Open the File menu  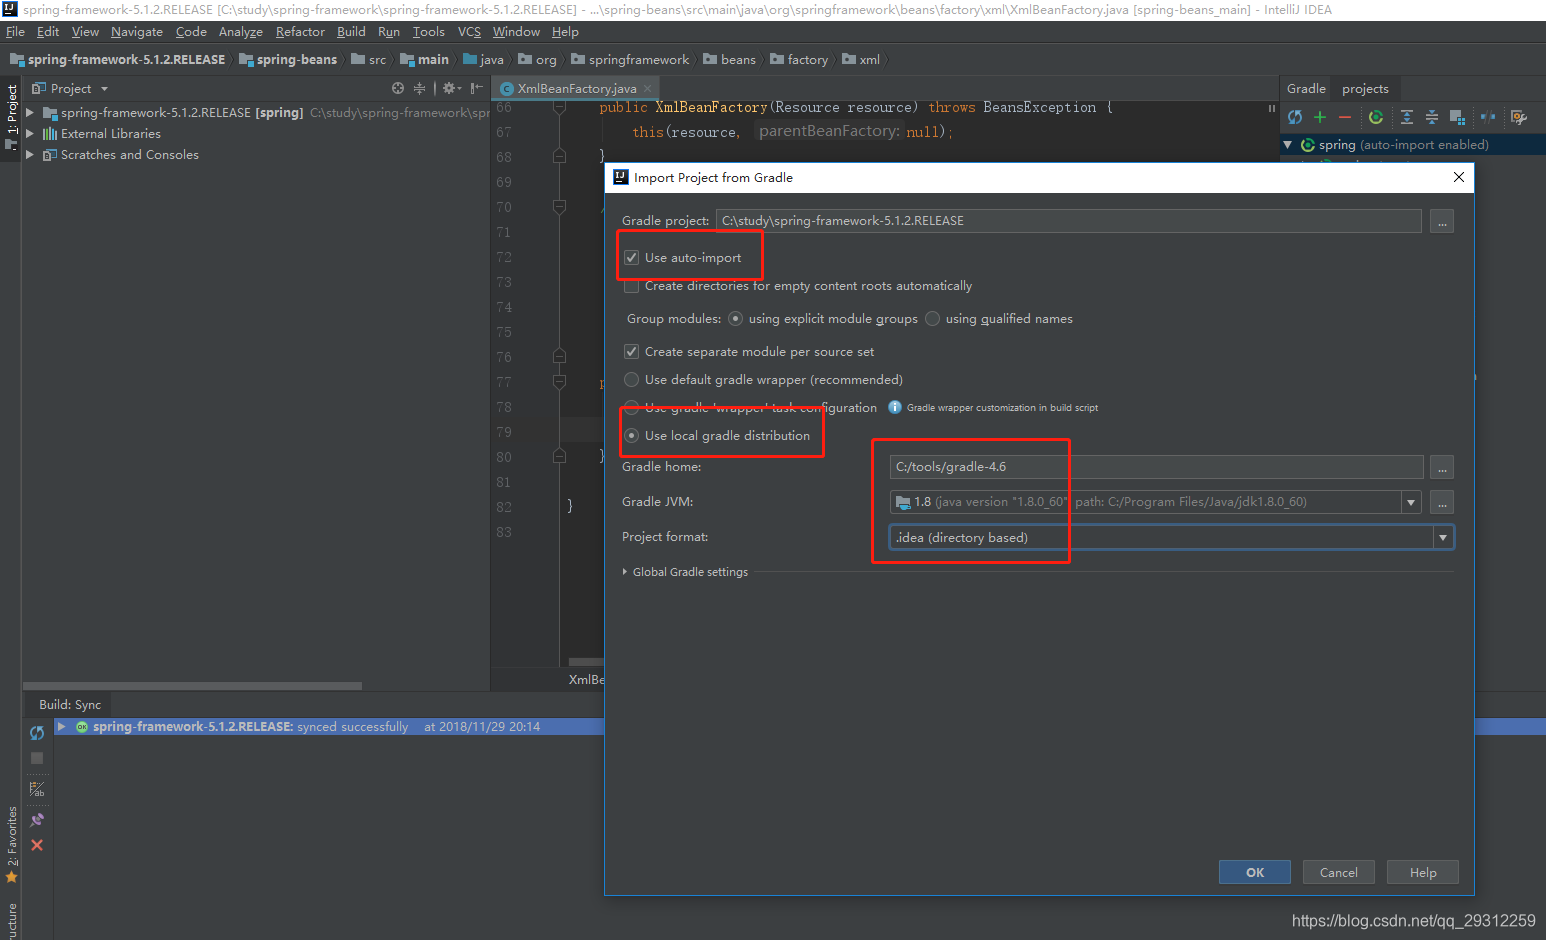coord(15,32)
